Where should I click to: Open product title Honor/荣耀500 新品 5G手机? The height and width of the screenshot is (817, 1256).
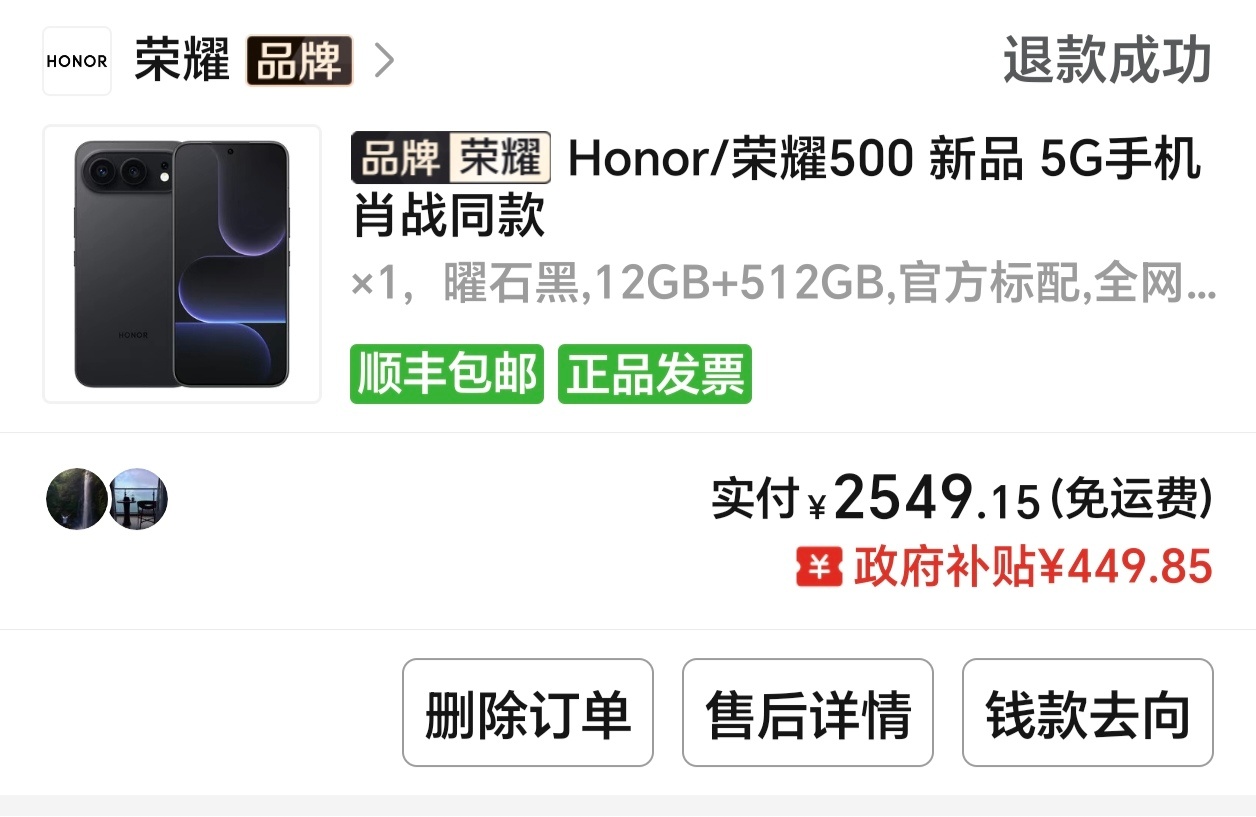point(776,187)
